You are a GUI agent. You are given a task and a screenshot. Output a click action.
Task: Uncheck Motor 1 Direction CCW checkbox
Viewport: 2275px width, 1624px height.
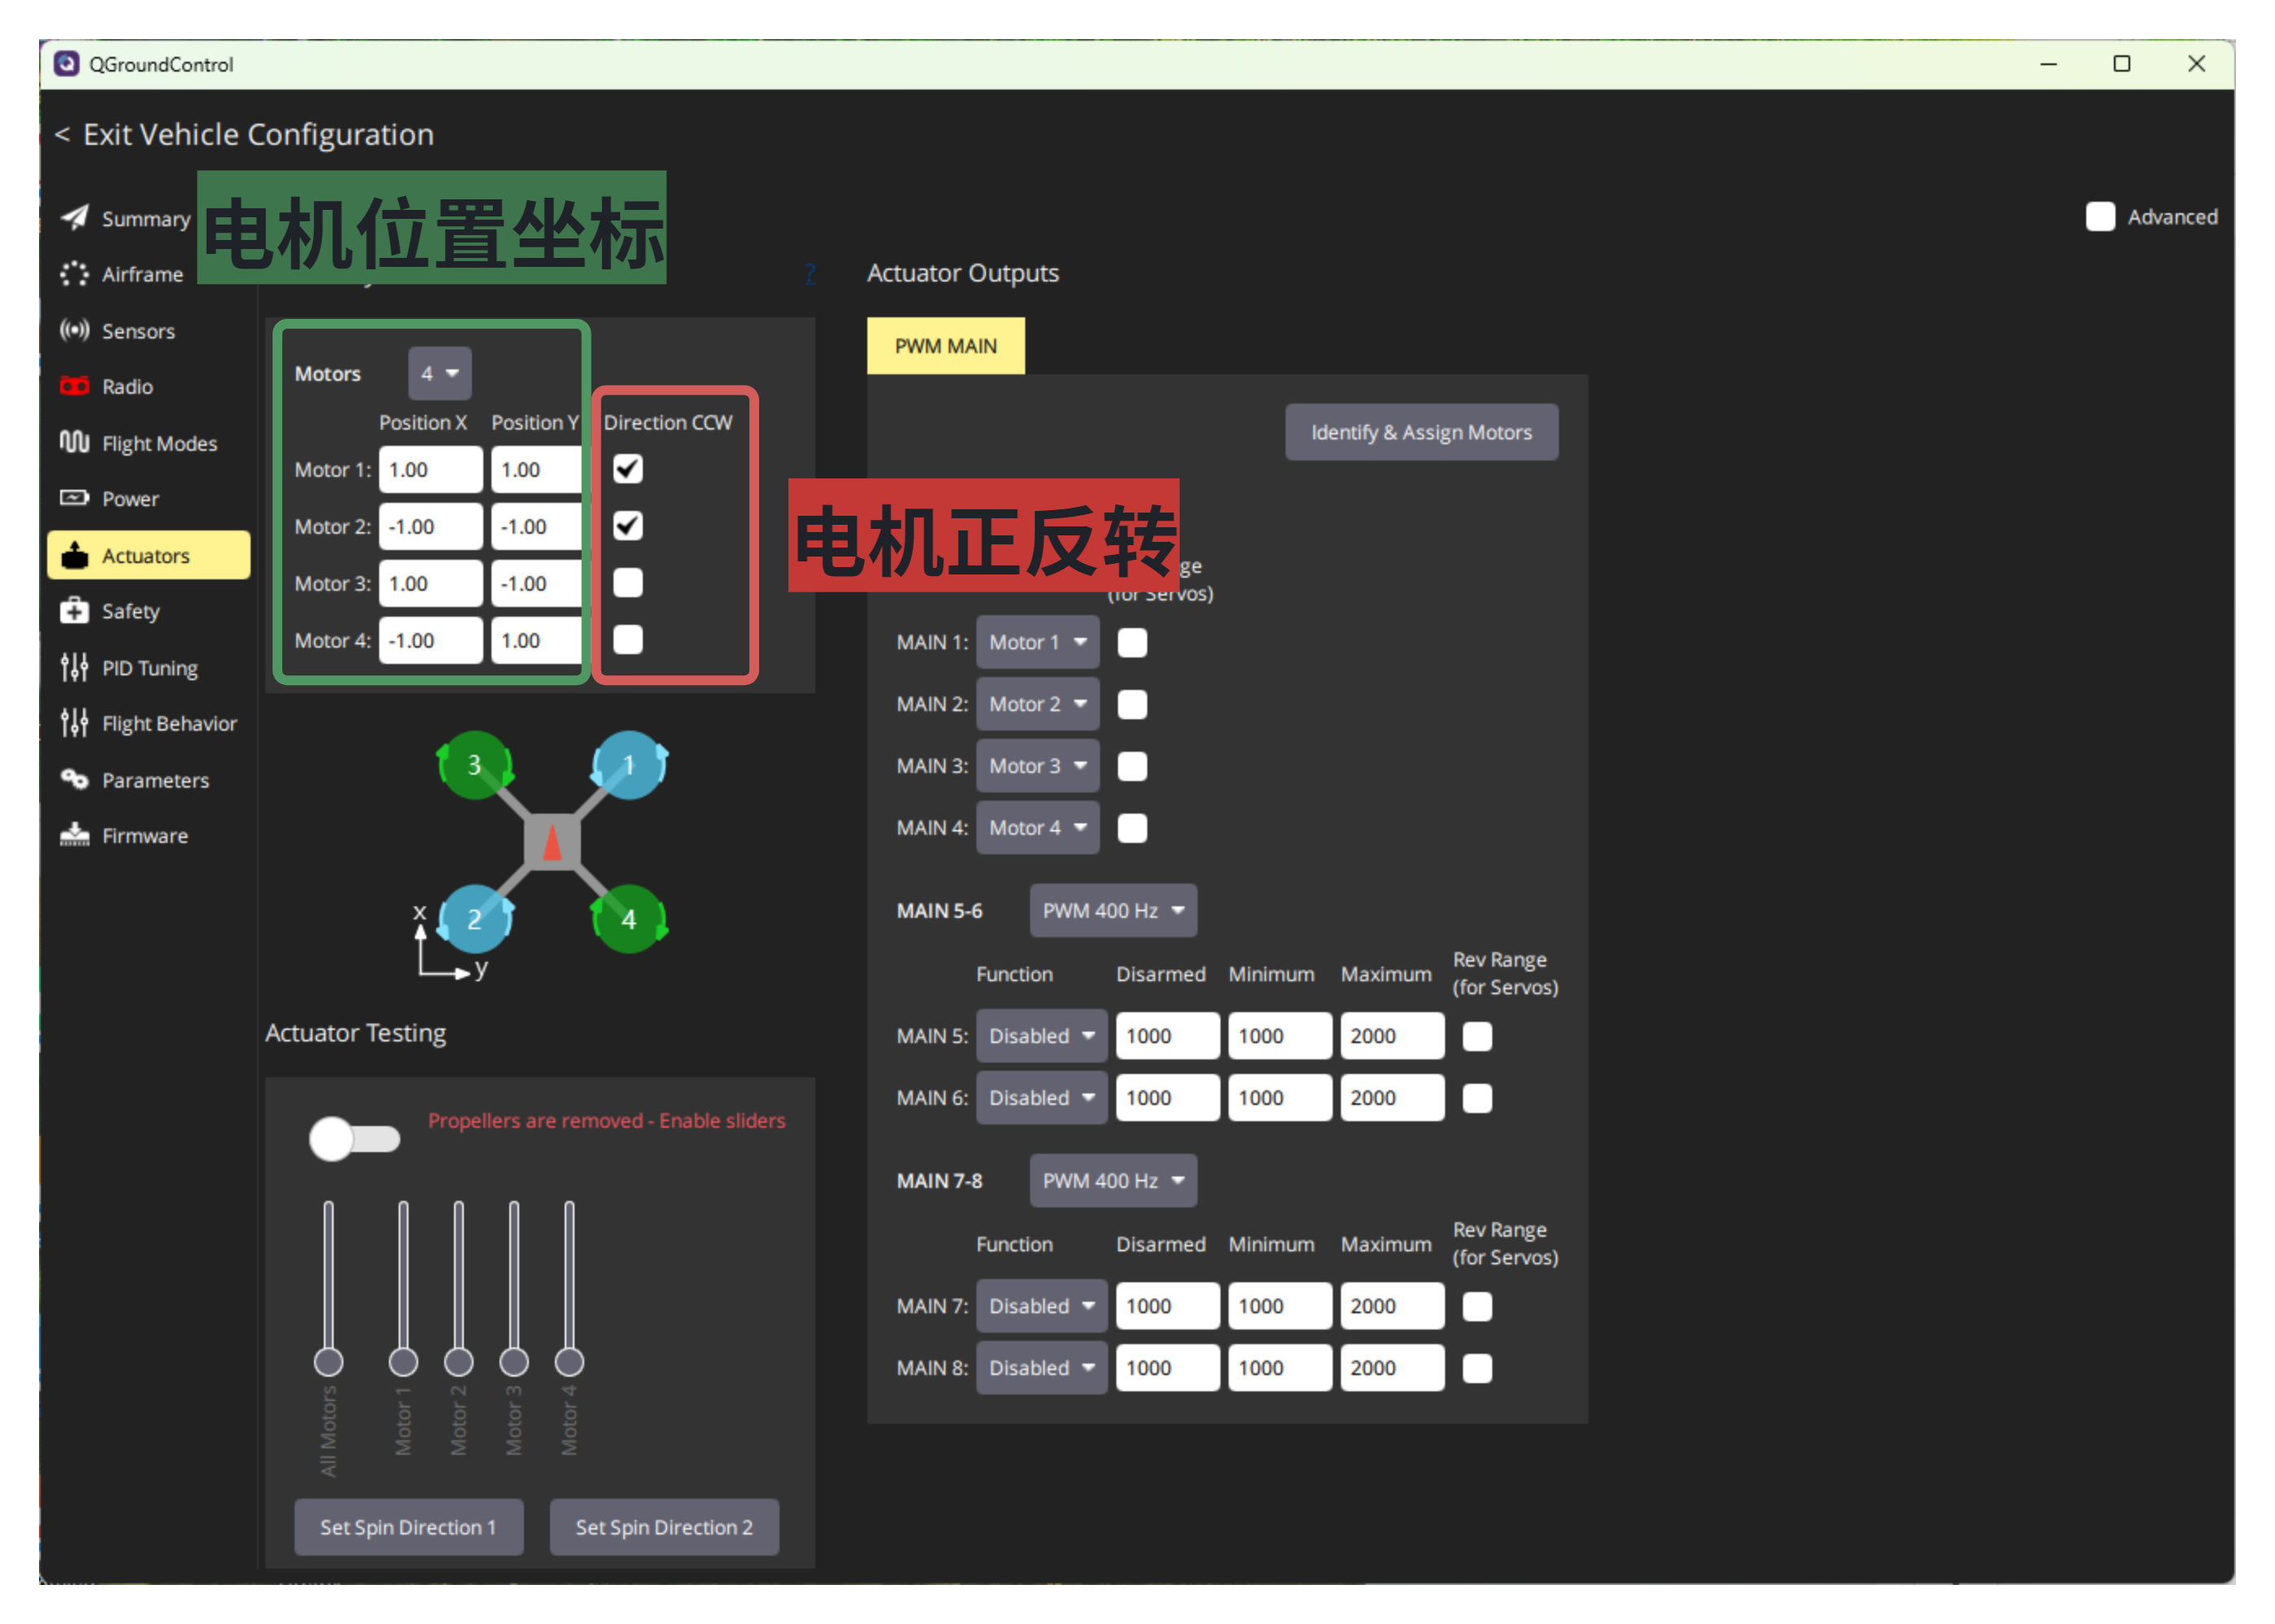pyautogui.click(x=628, y=469)
